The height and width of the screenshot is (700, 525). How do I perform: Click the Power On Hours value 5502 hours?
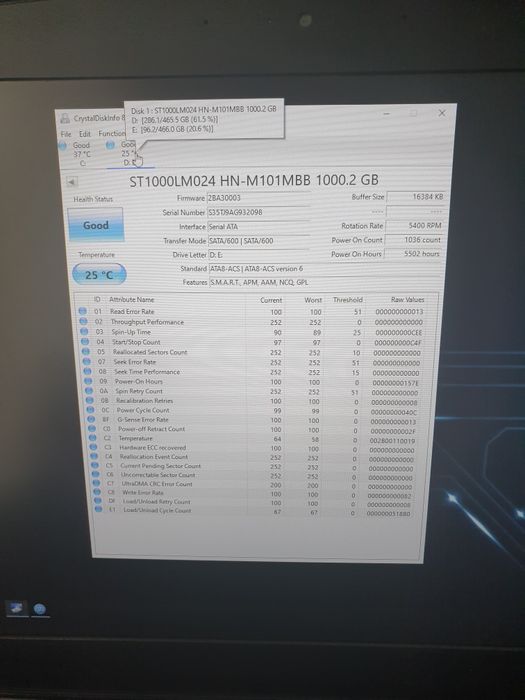[412, 254]
